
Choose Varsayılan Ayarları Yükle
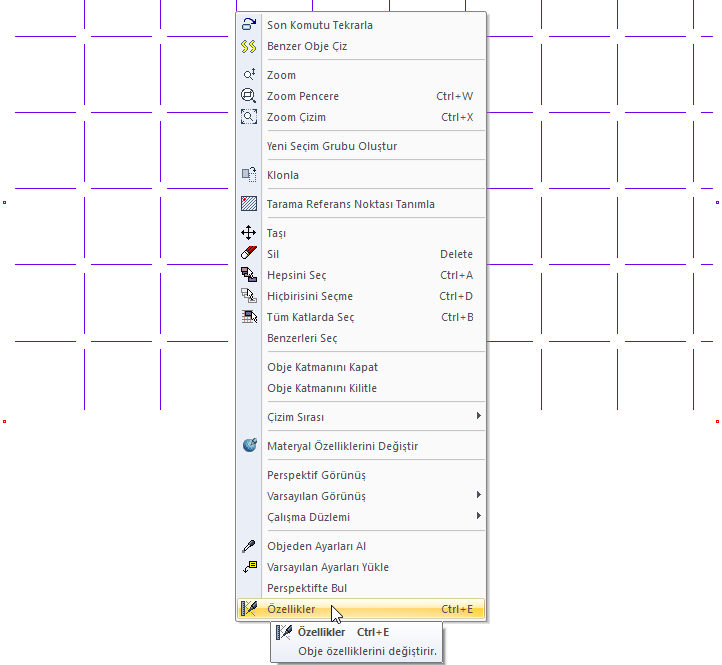(x=361, y=567)
